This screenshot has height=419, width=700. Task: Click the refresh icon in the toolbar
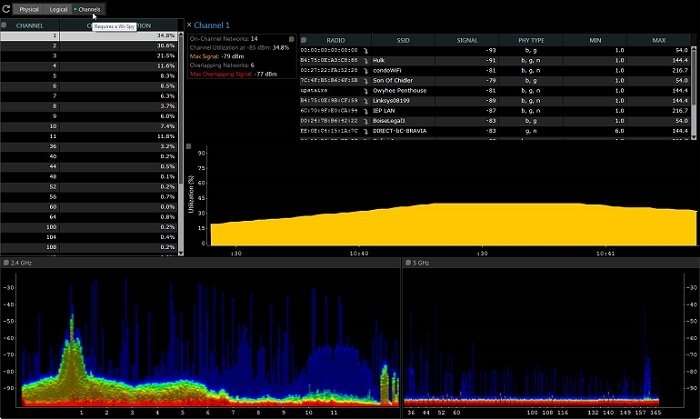[7, 9]
